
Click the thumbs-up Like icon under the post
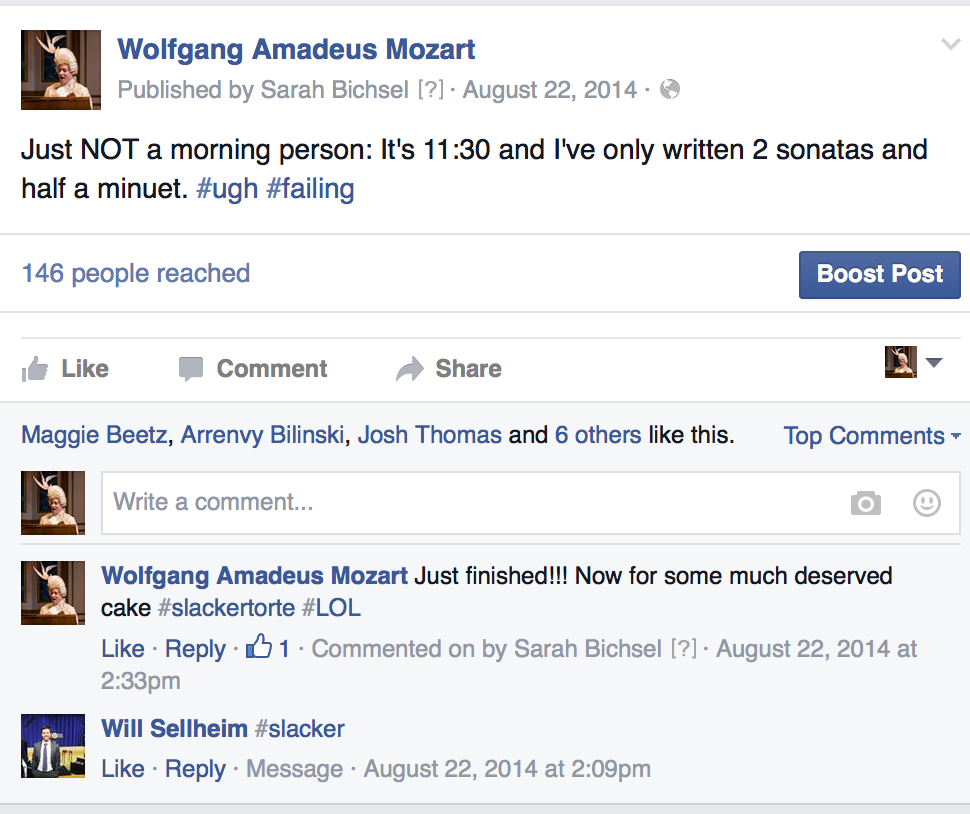click(35, 369)
